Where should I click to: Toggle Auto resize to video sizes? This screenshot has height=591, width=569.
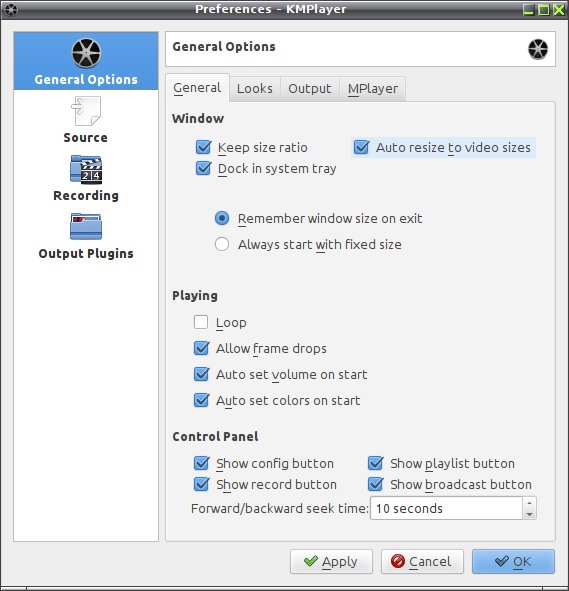click(361, 147)
